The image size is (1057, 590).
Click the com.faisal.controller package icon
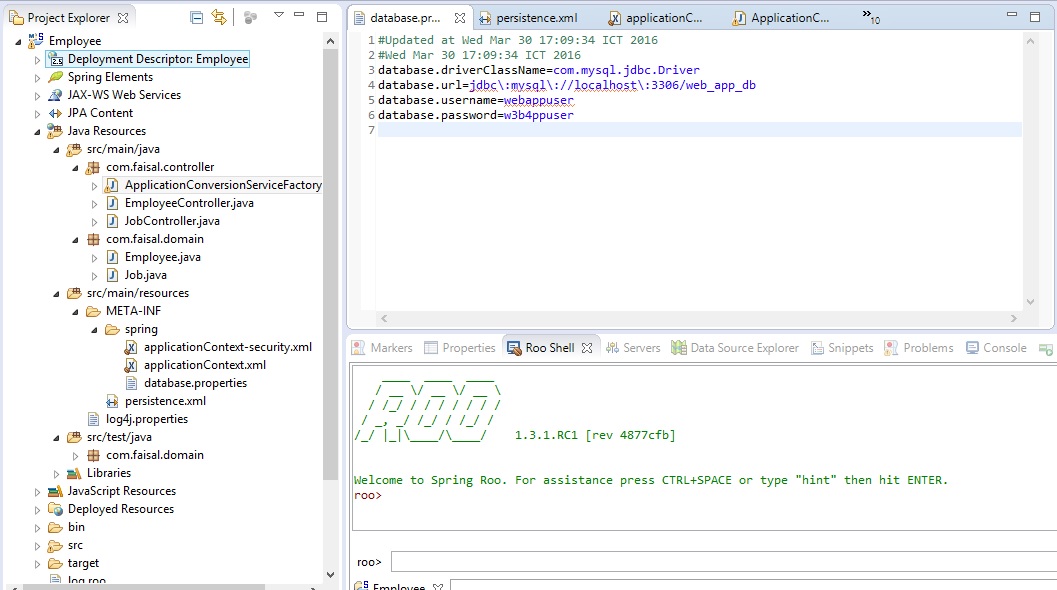93,167
